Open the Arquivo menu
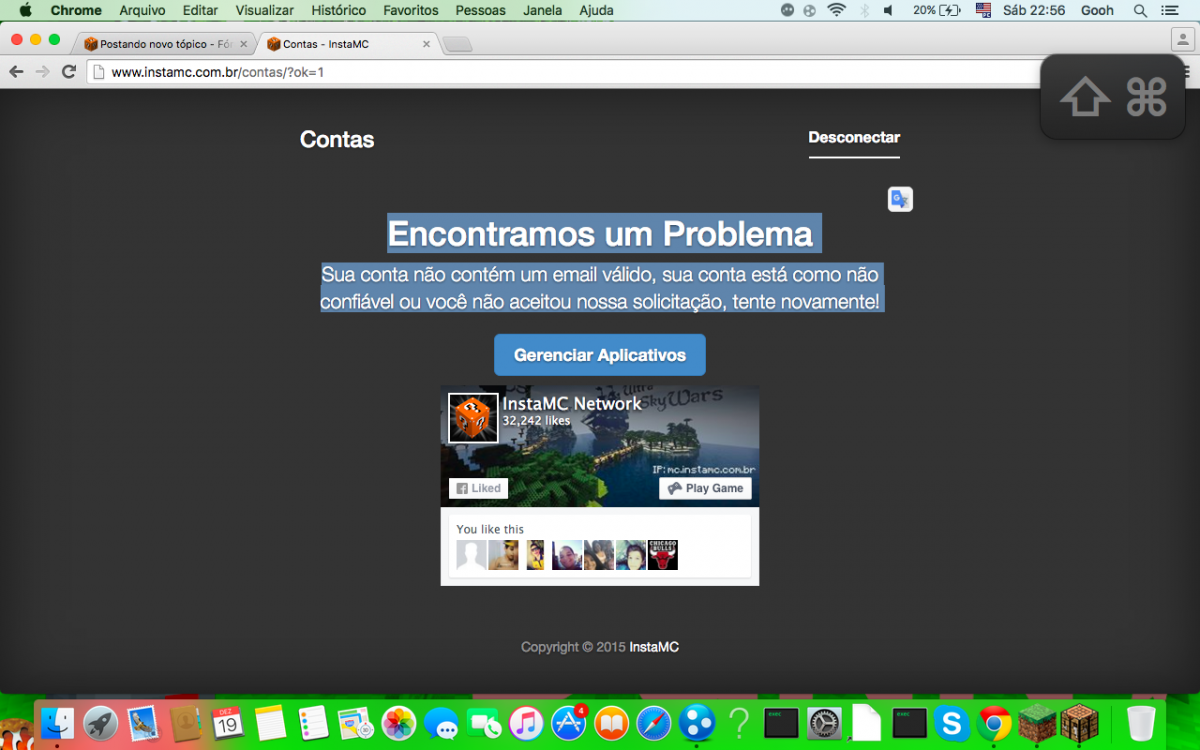This screenshot has width=1200, height=750. [x=142, y=10]
